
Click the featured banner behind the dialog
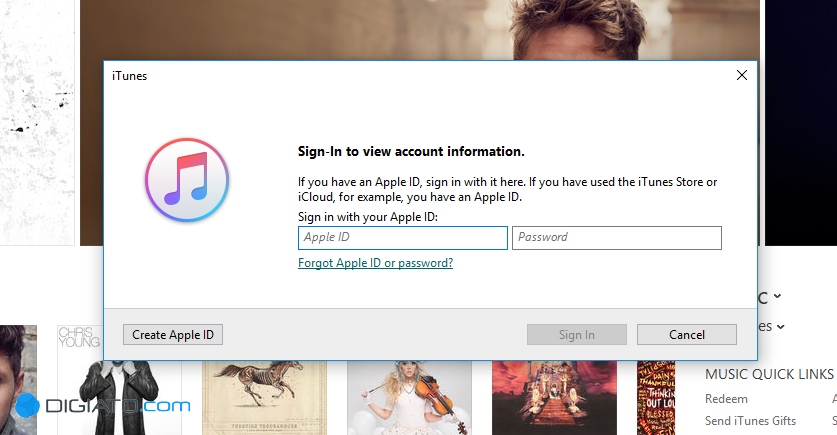pyautogui.click(x=420, y=29)
